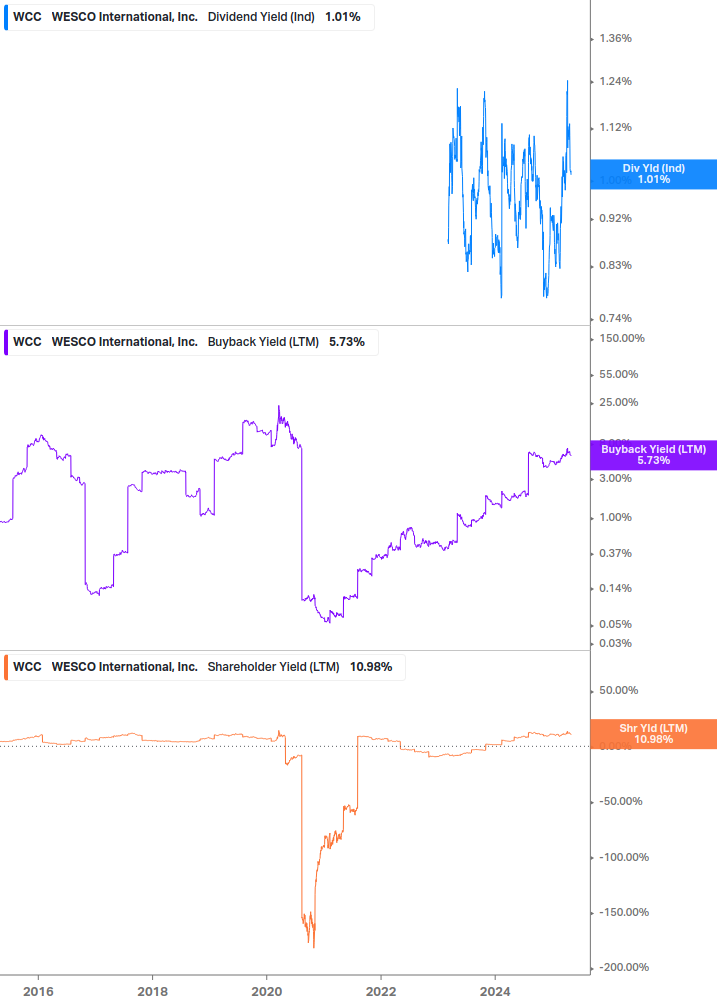Click the 1.01% value in the top legend
Viewport: 717px width, 1005px height.
[343, 17]
